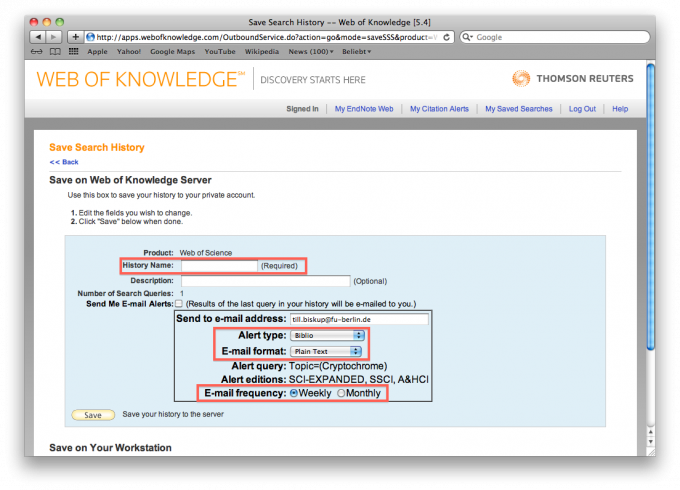Open My Citation Alerts link
This screenshot has width=680, height=490.
pyautogui.click(x=439, y=109)
